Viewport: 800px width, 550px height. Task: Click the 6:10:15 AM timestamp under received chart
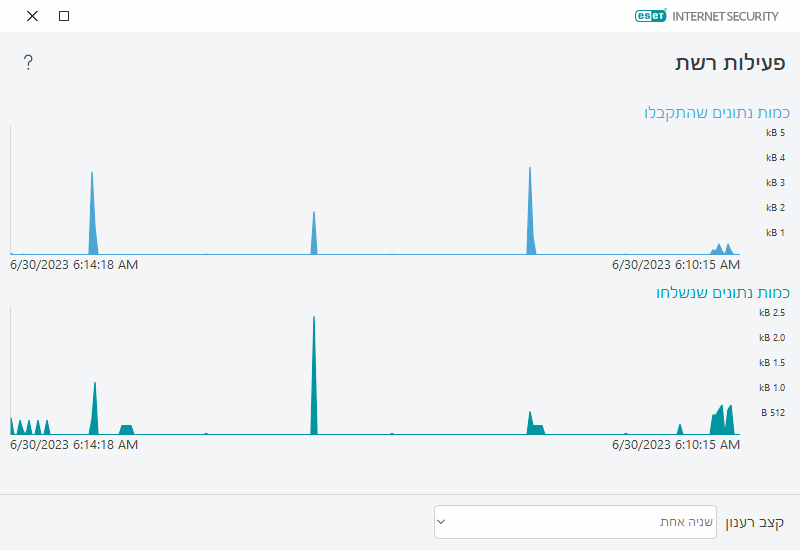tap(675, 265)
